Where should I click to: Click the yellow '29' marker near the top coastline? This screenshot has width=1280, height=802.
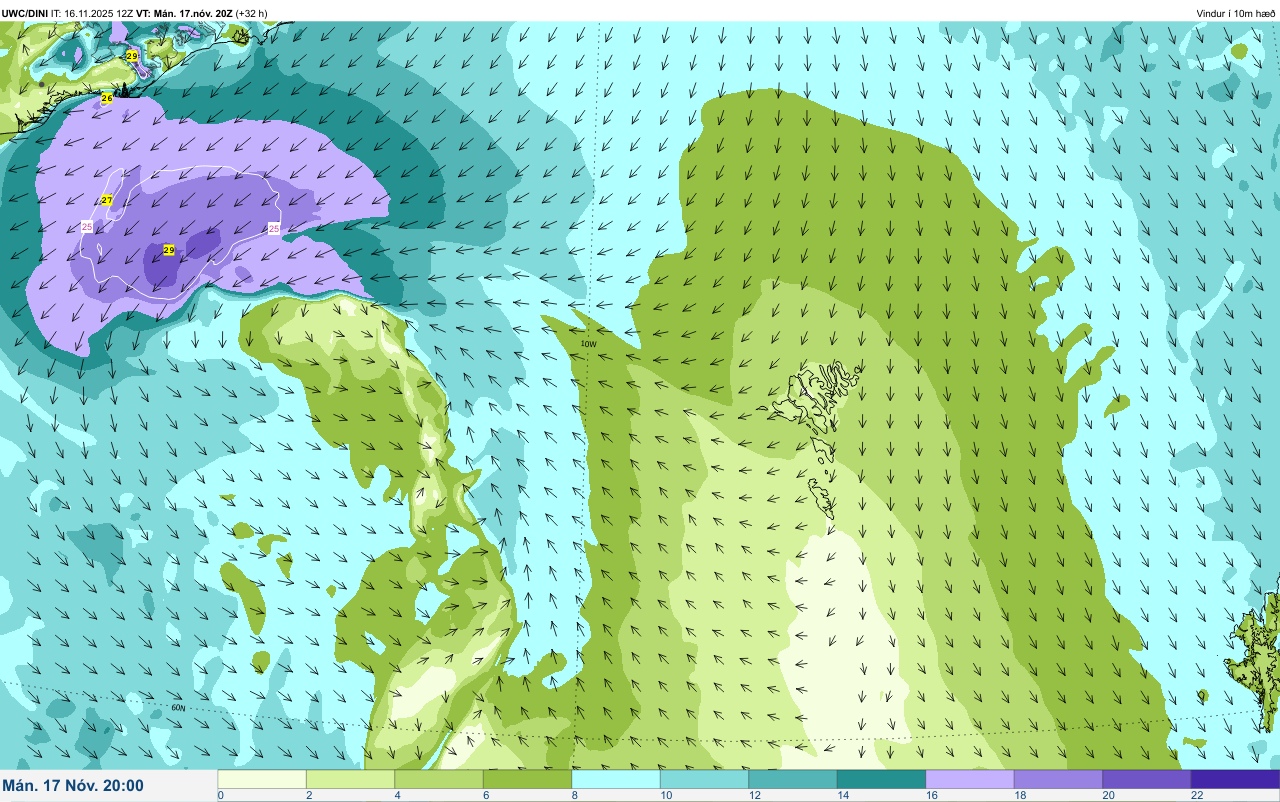tap(132, 56)
